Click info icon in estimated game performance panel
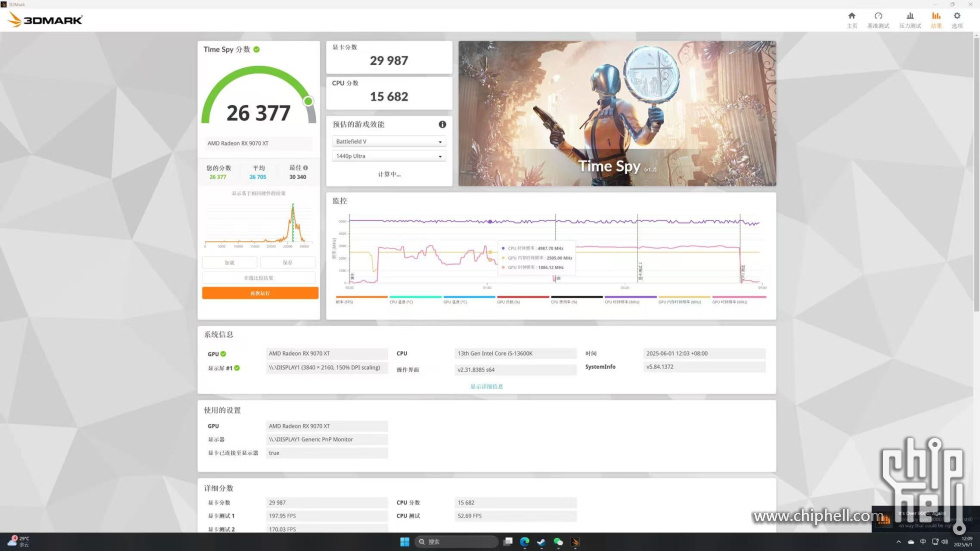The height and width of the screenshot is (551, 980). pyautogui.click(x=442, y=124)
